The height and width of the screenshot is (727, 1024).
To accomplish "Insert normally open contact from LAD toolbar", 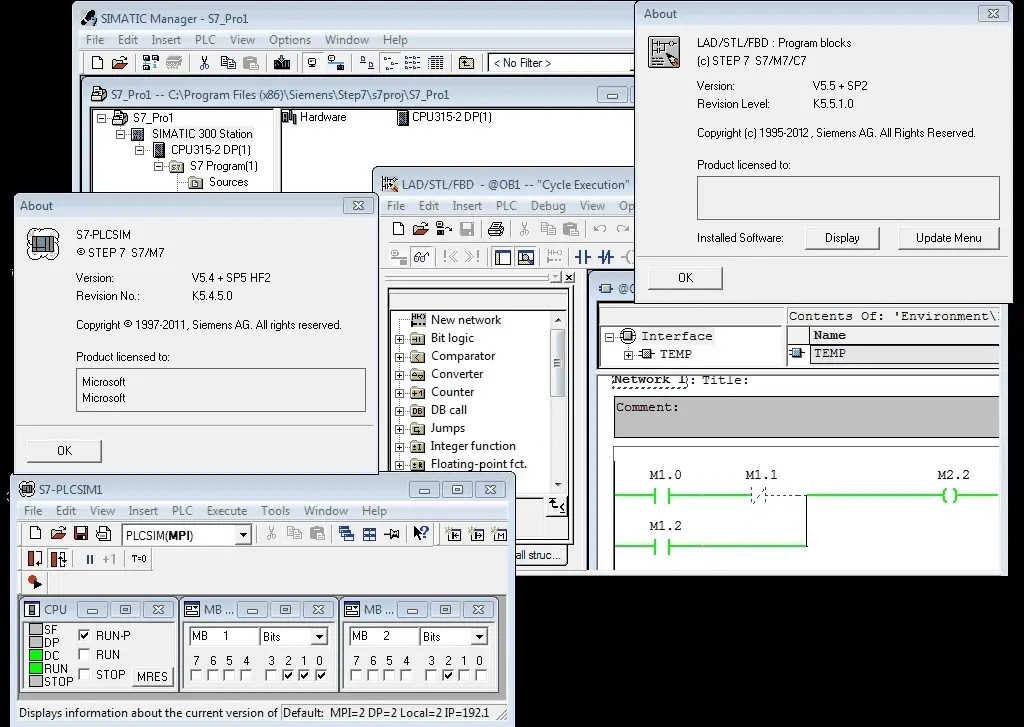I will click(x=583, y=257).
